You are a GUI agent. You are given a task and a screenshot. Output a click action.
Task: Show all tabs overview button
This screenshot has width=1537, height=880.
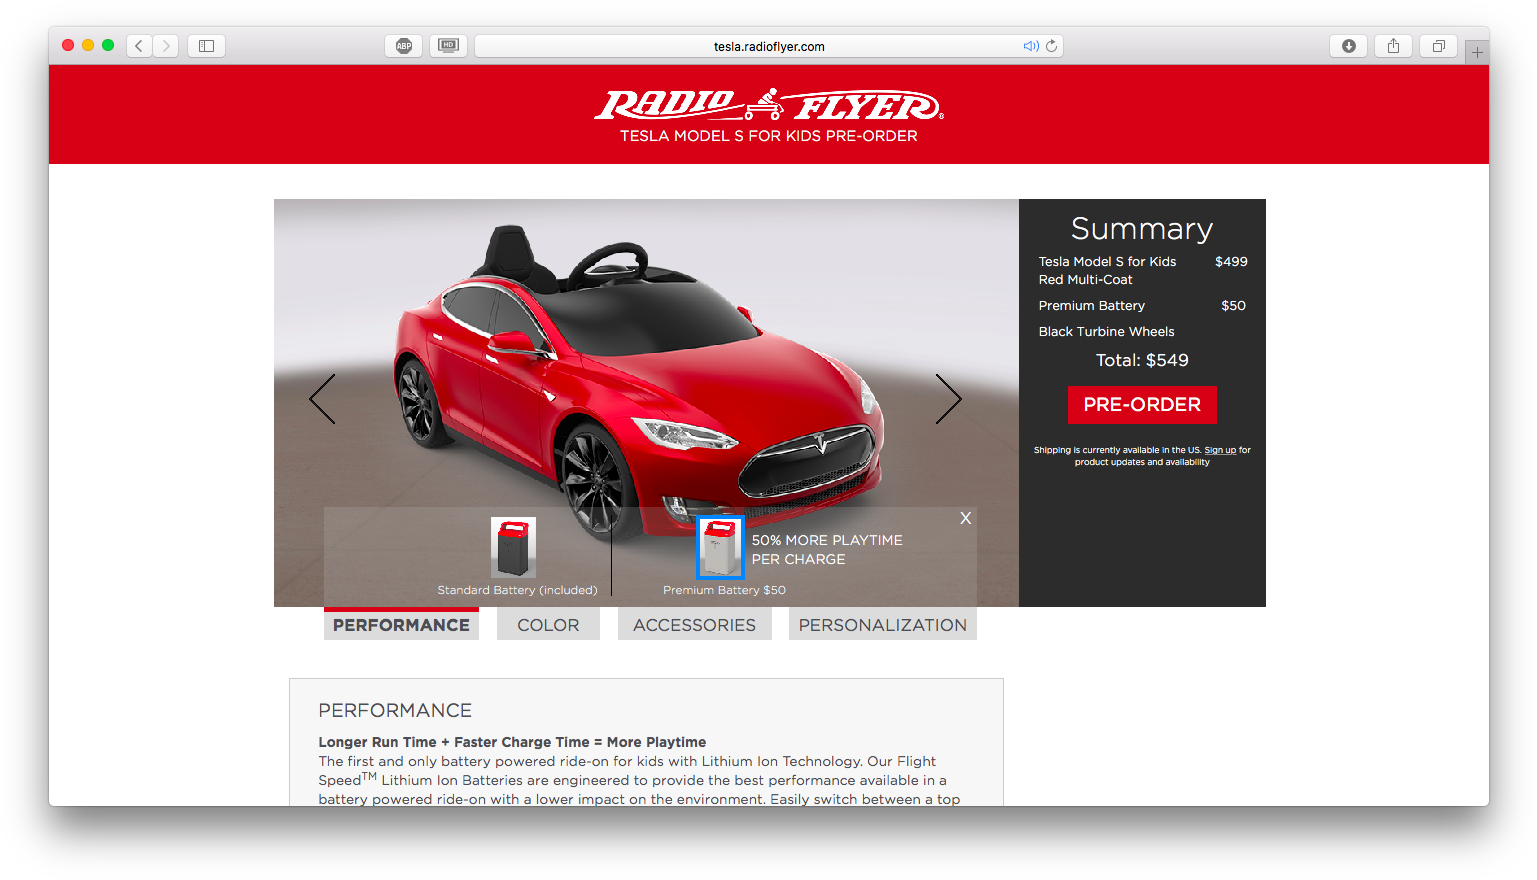click(1438, 46)
